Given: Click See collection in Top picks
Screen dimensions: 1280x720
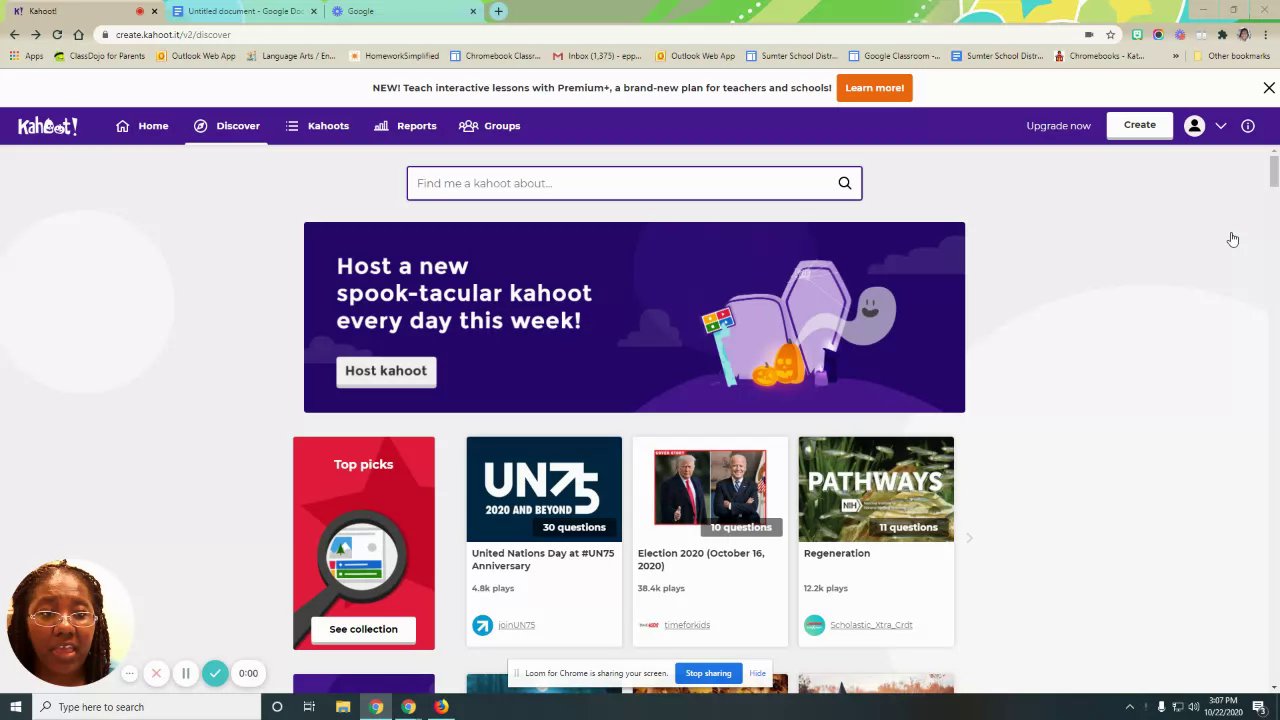Looking at the screenshot, I should point(363,629).
